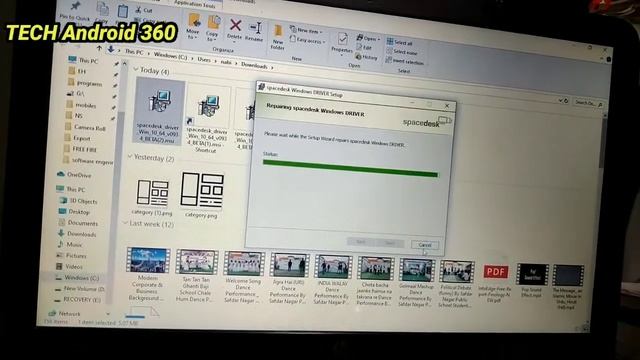Open Music in navigation pane

(70, 244)
